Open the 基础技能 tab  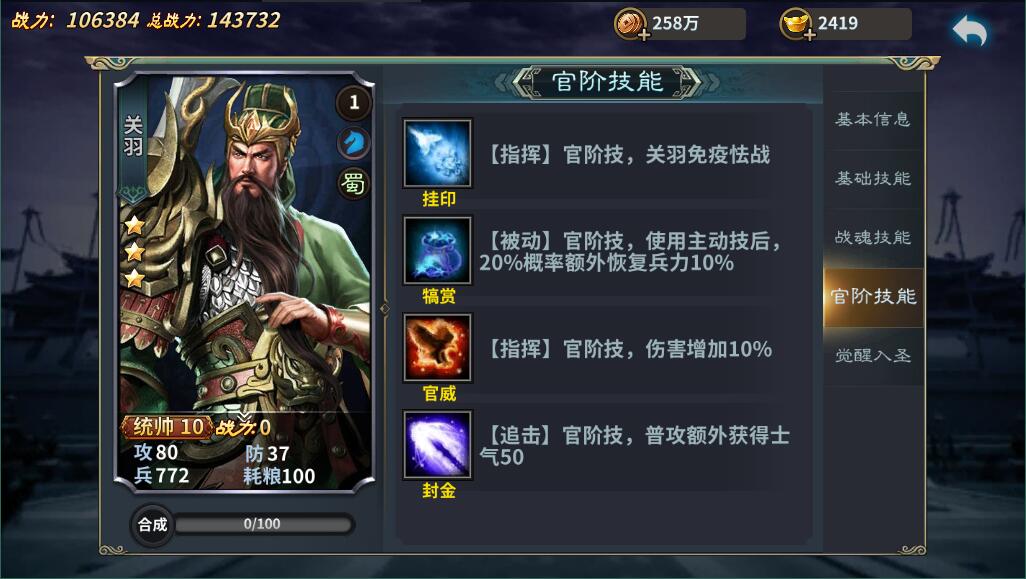(x=873, y=178)
